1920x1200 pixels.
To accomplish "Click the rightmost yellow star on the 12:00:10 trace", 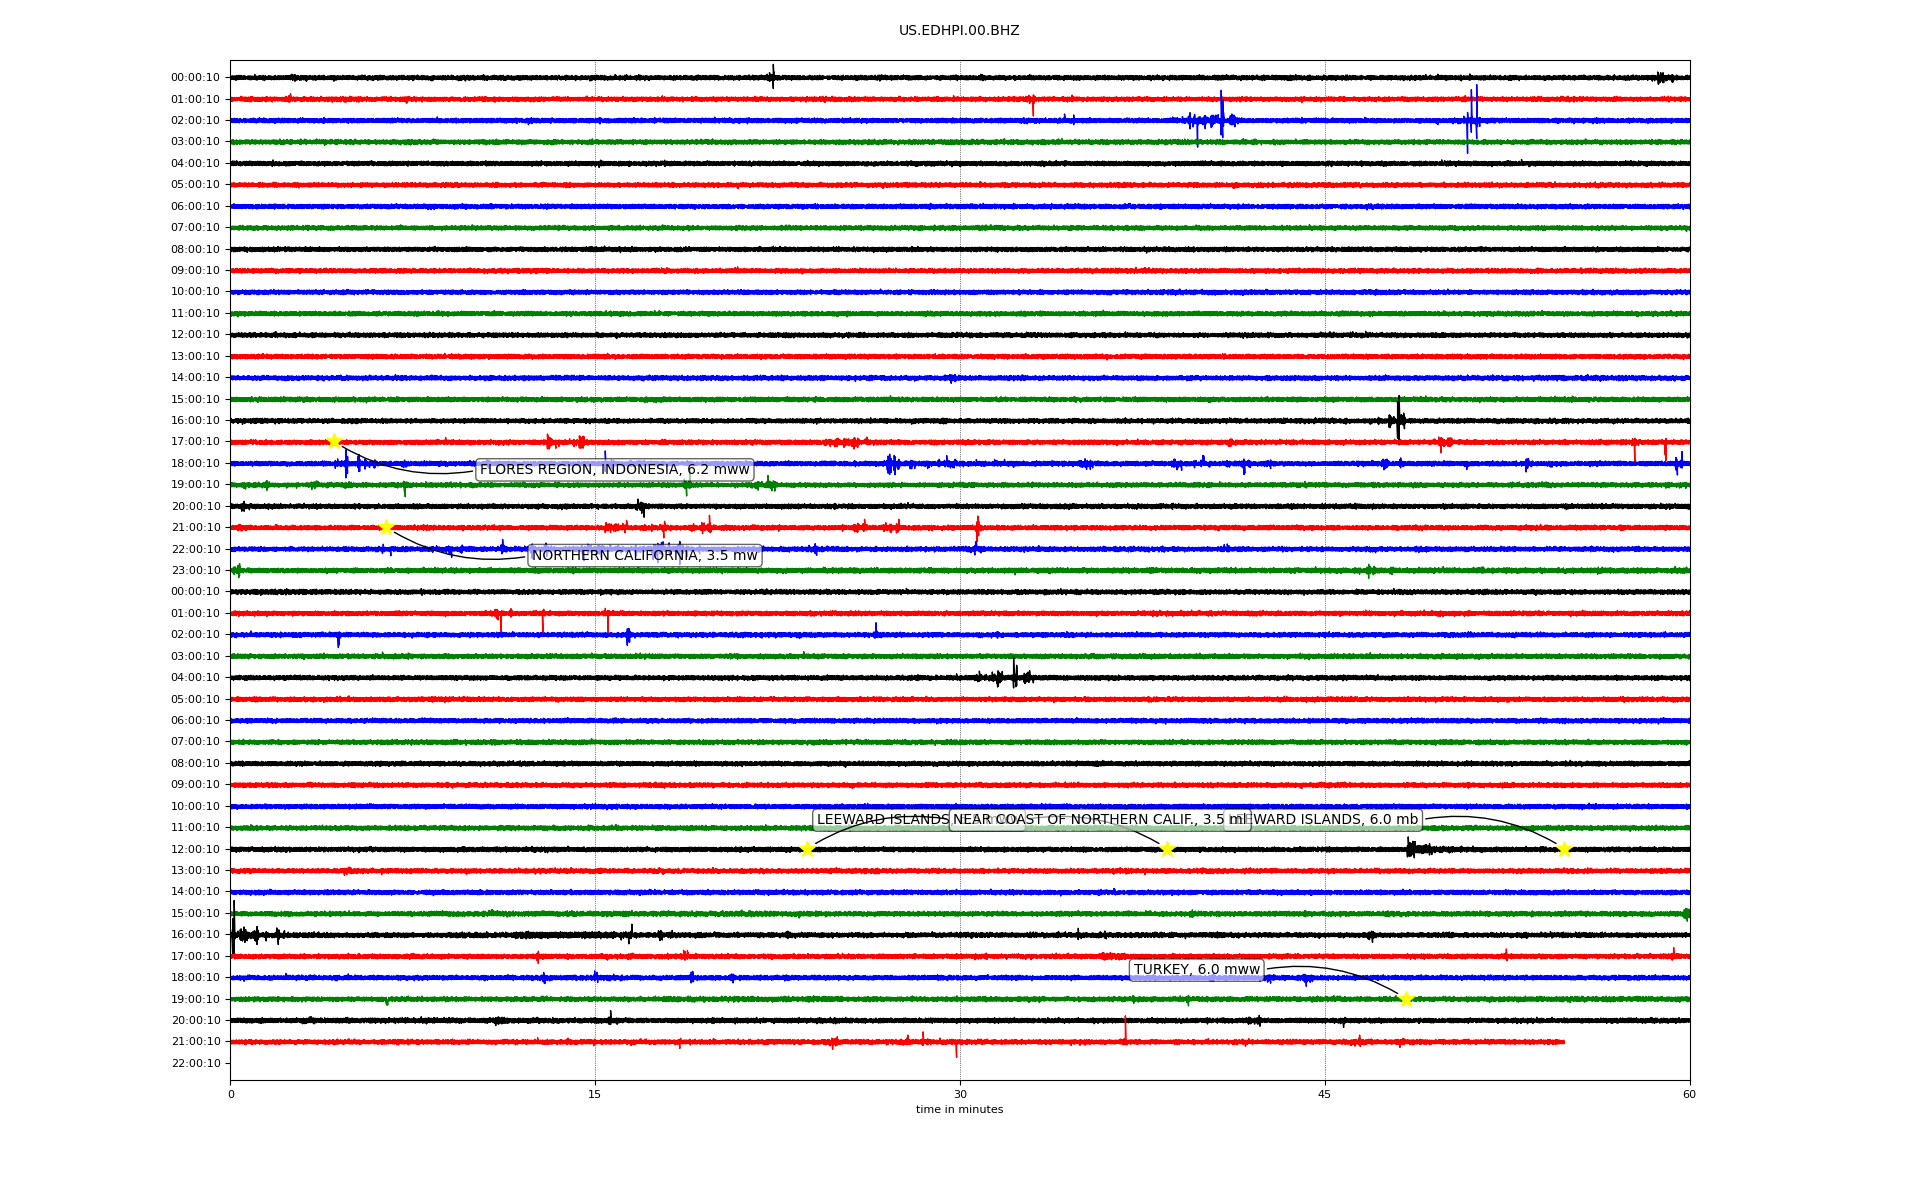I will (1564, 850).
